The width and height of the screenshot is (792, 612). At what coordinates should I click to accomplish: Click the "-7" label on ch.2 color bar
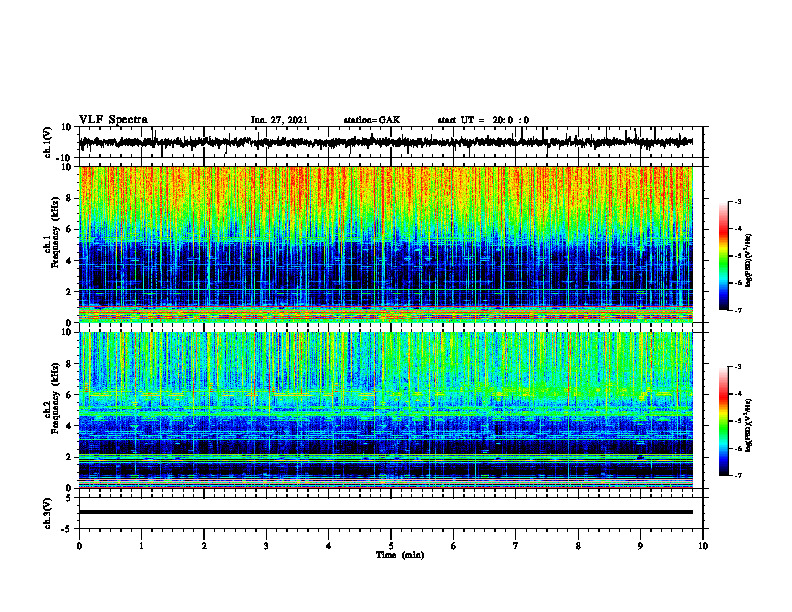pyautogui.click(x=738, y=476)
